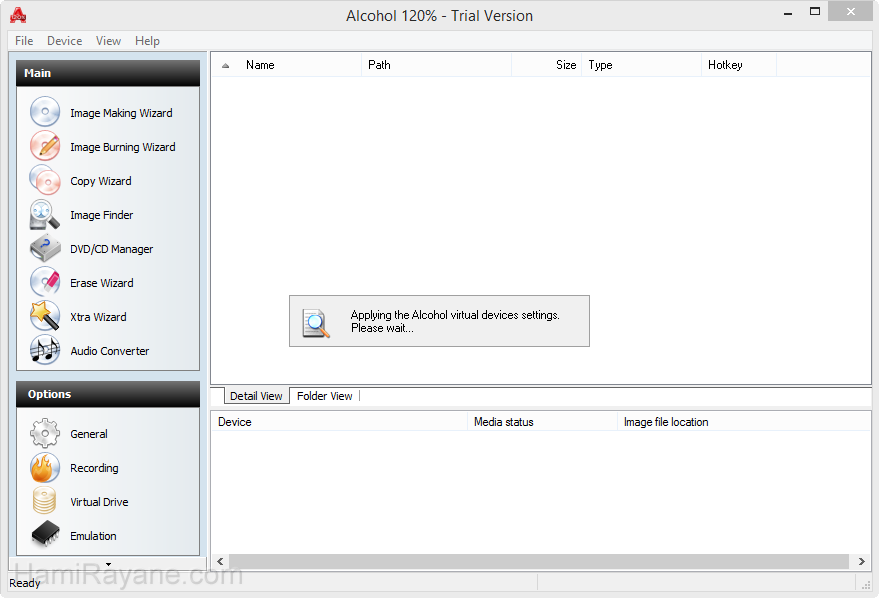Click the sort arrow column header
This screenshot has height=598, width=879.
click(x=225, y=65)
